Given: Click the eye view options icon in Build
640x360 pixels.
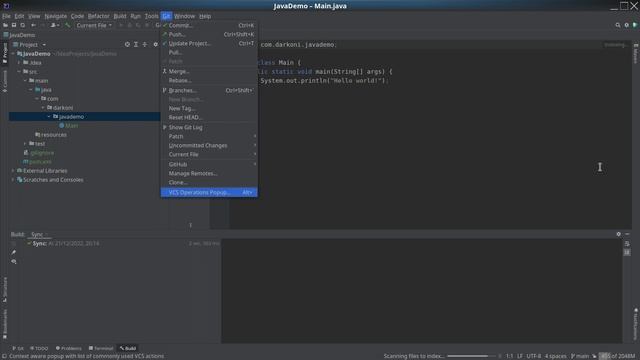Looking at the screenshot, I should click(14, 261).
